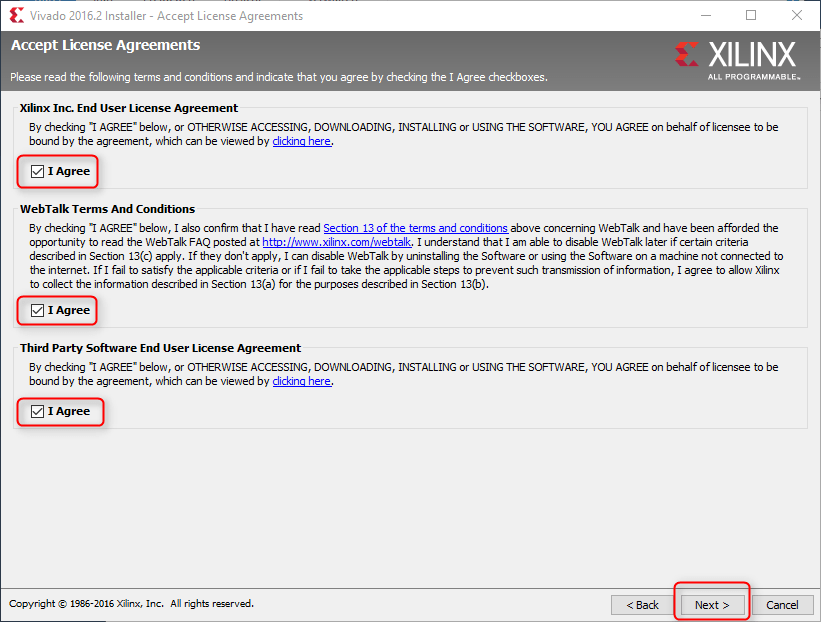Click the Copyright 1986-2016 Xilinx footer text
Image resolution: width=821 pixels, height=622 pixels.
tap(131, 604)
